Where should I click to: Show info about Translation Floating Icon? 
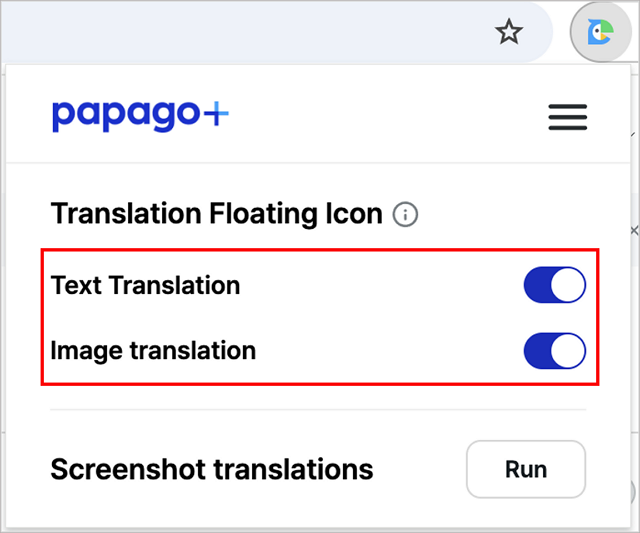405,214
